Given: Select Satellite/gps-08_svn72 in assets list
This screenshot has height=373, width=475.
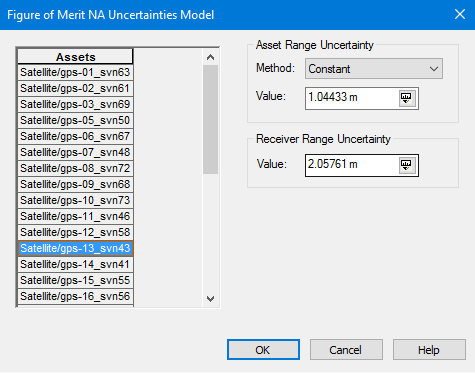Looking at the screenshot, I should point(76,168).
